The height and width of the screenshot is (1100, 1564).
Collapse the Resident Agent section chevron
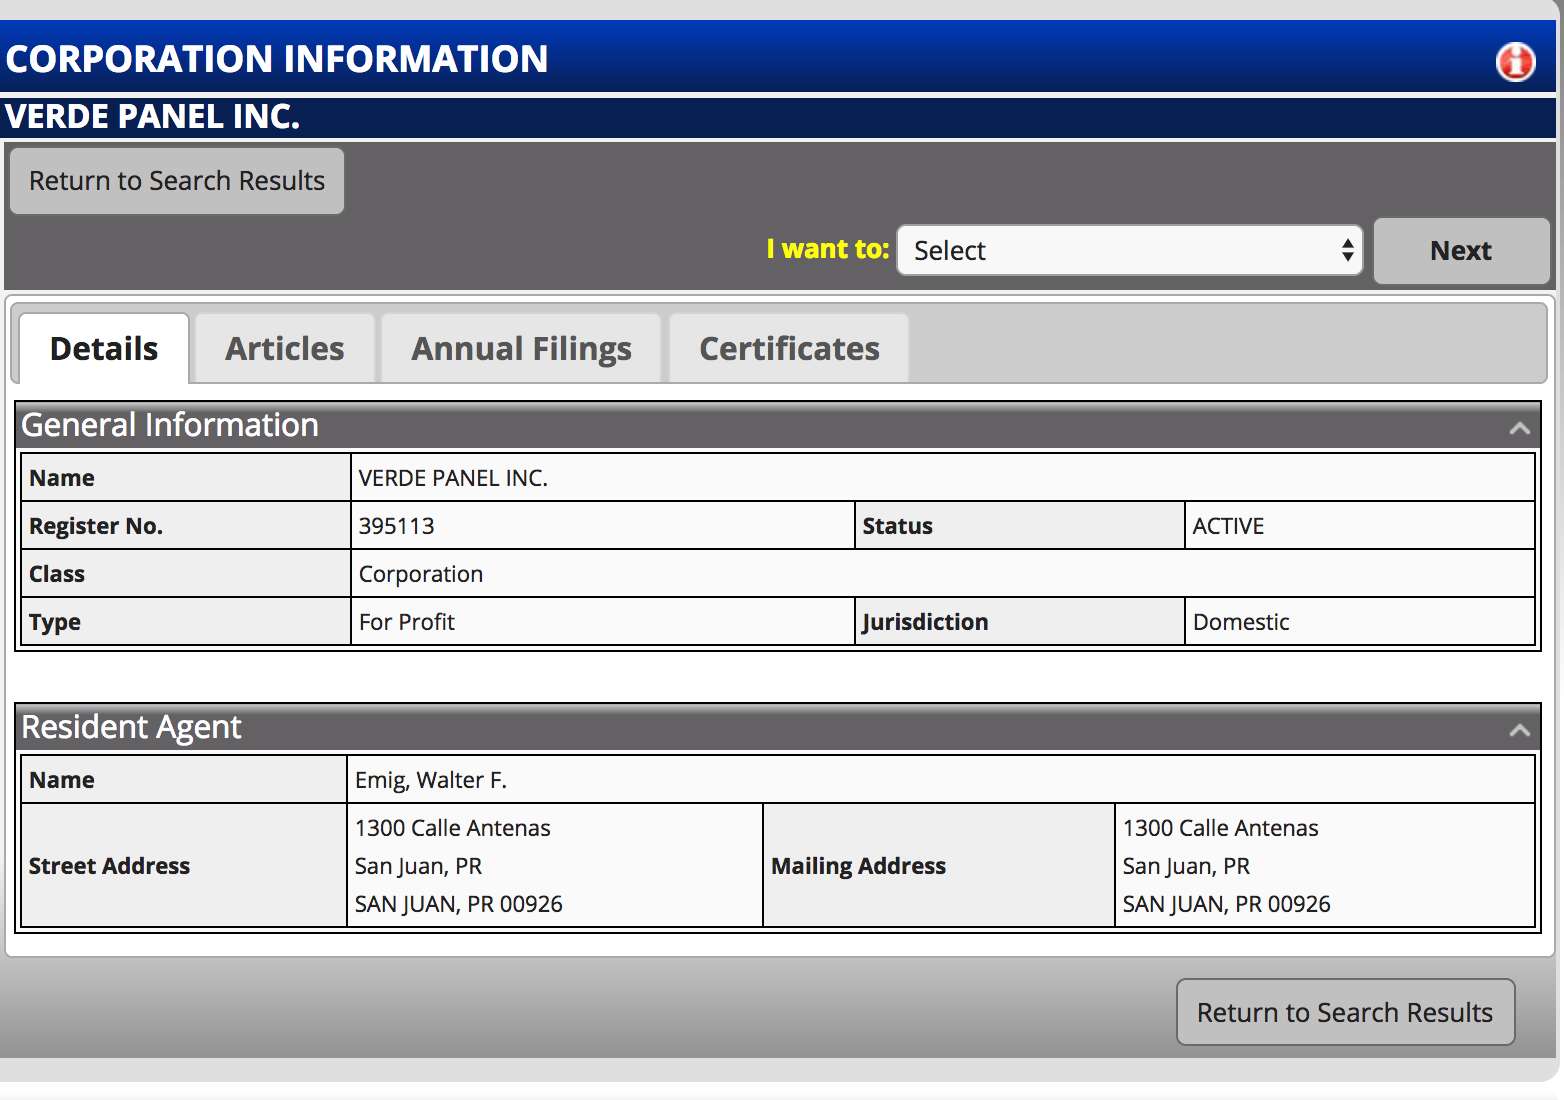pos(1519,730)
